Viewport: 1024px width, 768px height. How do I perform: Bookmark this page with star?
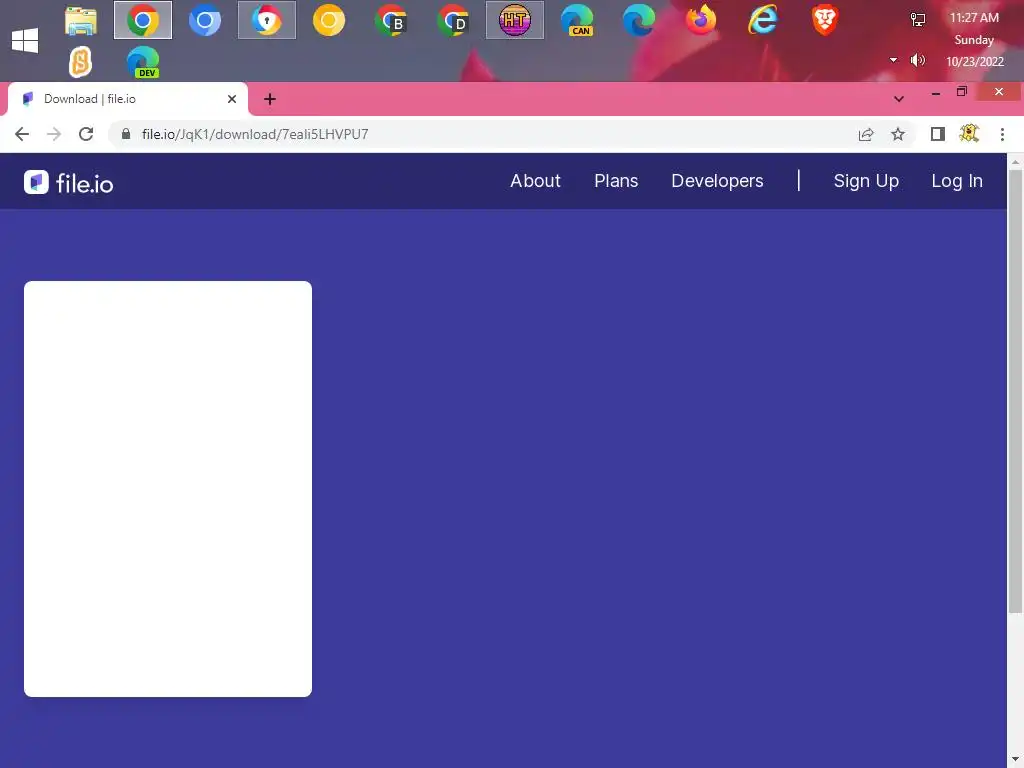coord(898,134)
